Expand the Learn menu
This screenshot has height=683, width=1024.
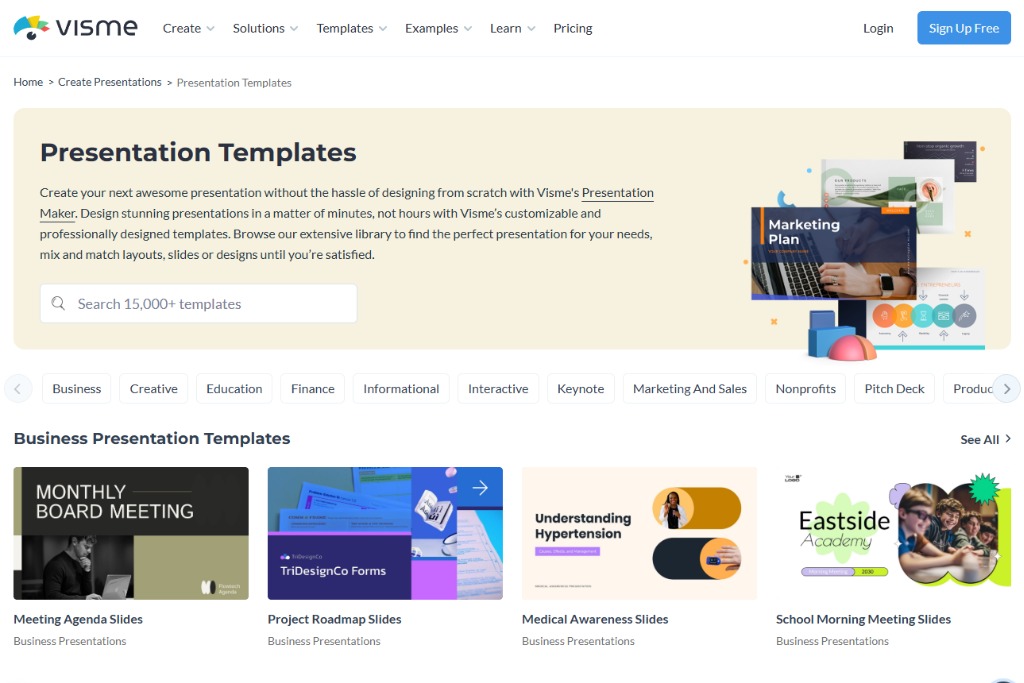(x=512, y=28)
